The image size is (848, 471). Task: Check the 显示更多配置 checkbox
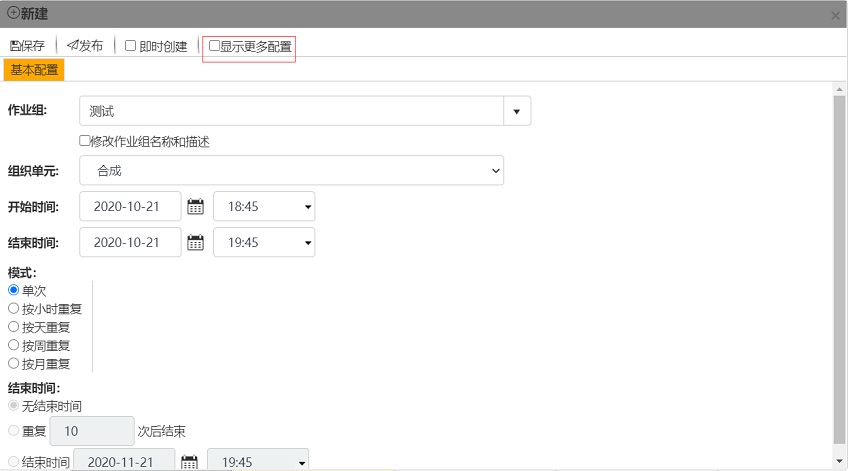(x=214, y=46)
